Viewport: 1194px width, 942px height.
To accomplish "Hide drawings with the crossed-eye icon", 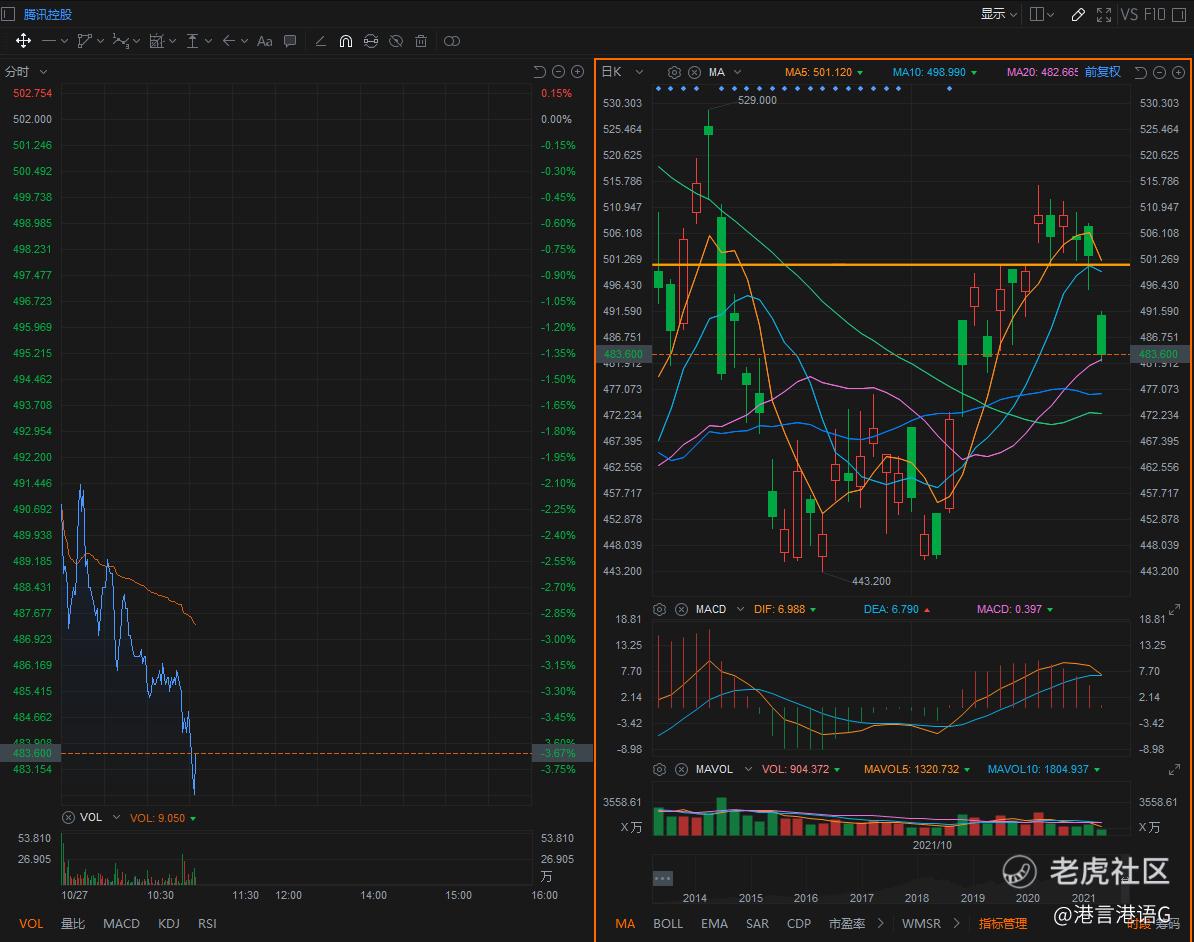I will (x=396, y=41).
